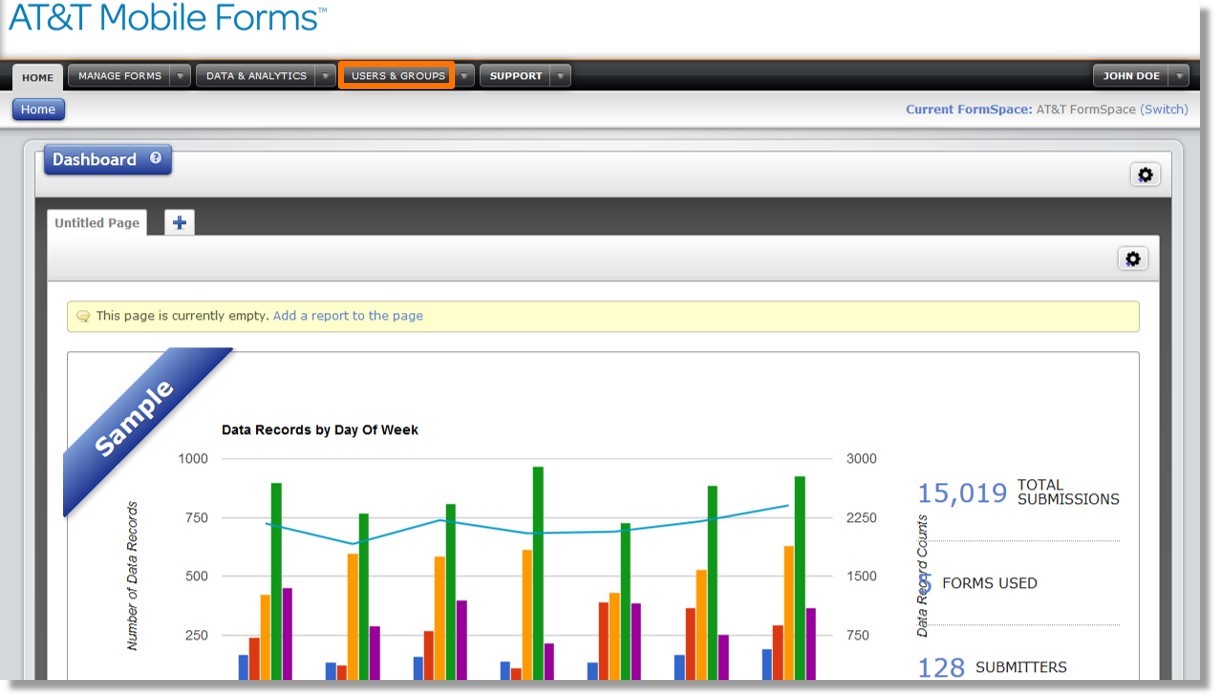The image size is (1218, 698).
Task: Open the Users & Groups menu
Action: pos(398,76)
